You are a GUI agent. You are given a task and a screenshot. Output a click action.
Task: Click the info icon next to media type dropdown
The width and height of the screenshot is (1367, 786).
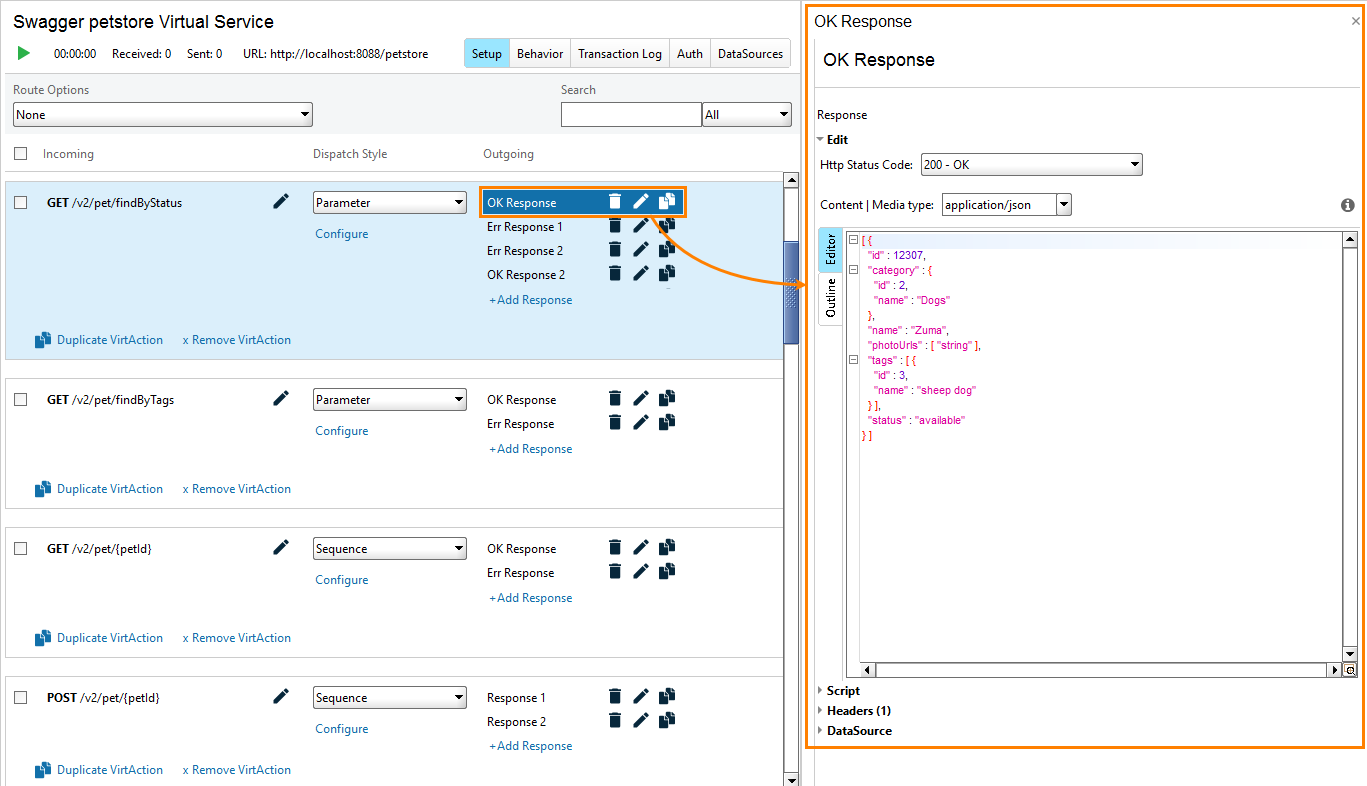(1347, 204)
